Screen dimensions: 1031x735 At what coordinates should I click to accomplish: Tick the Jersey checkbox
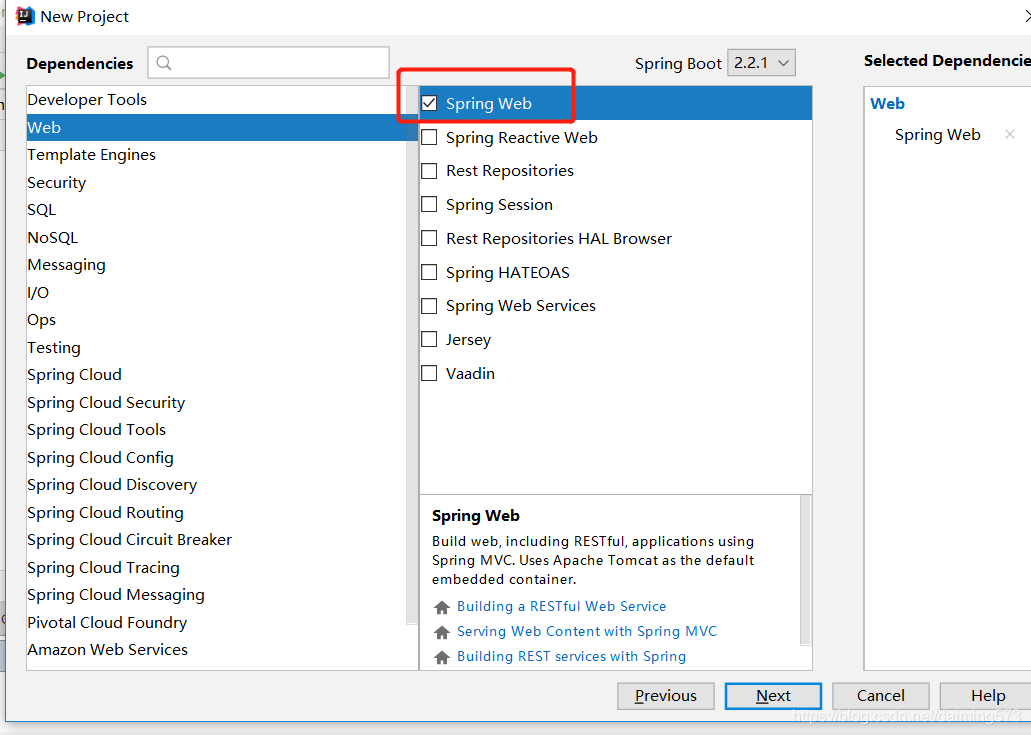coord(429,339)
